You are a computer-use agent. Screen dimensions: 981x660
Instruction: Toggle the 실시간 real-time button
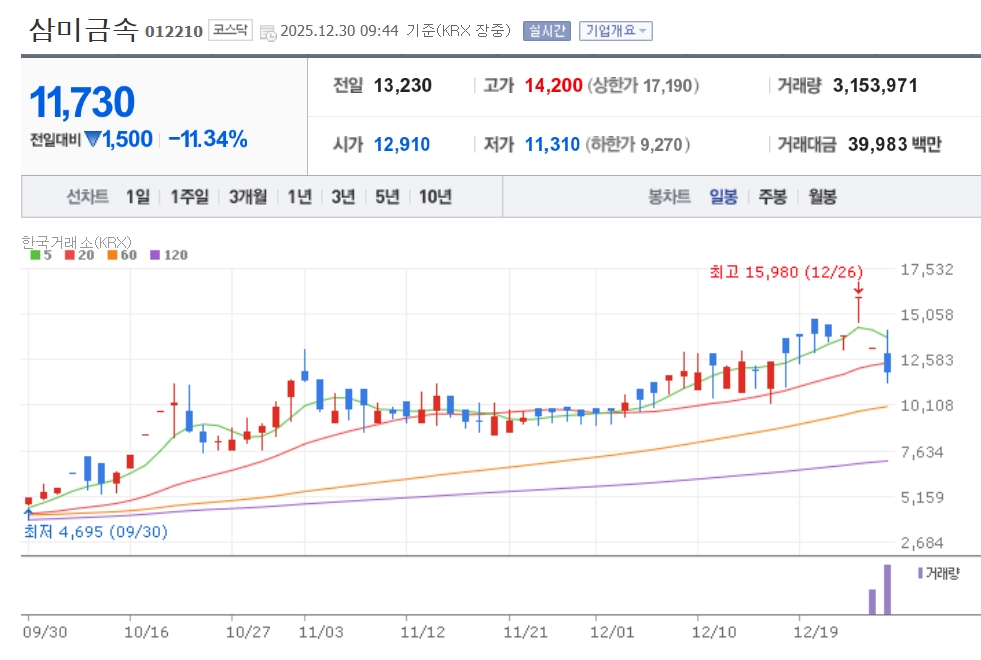[x=546, y=31]
